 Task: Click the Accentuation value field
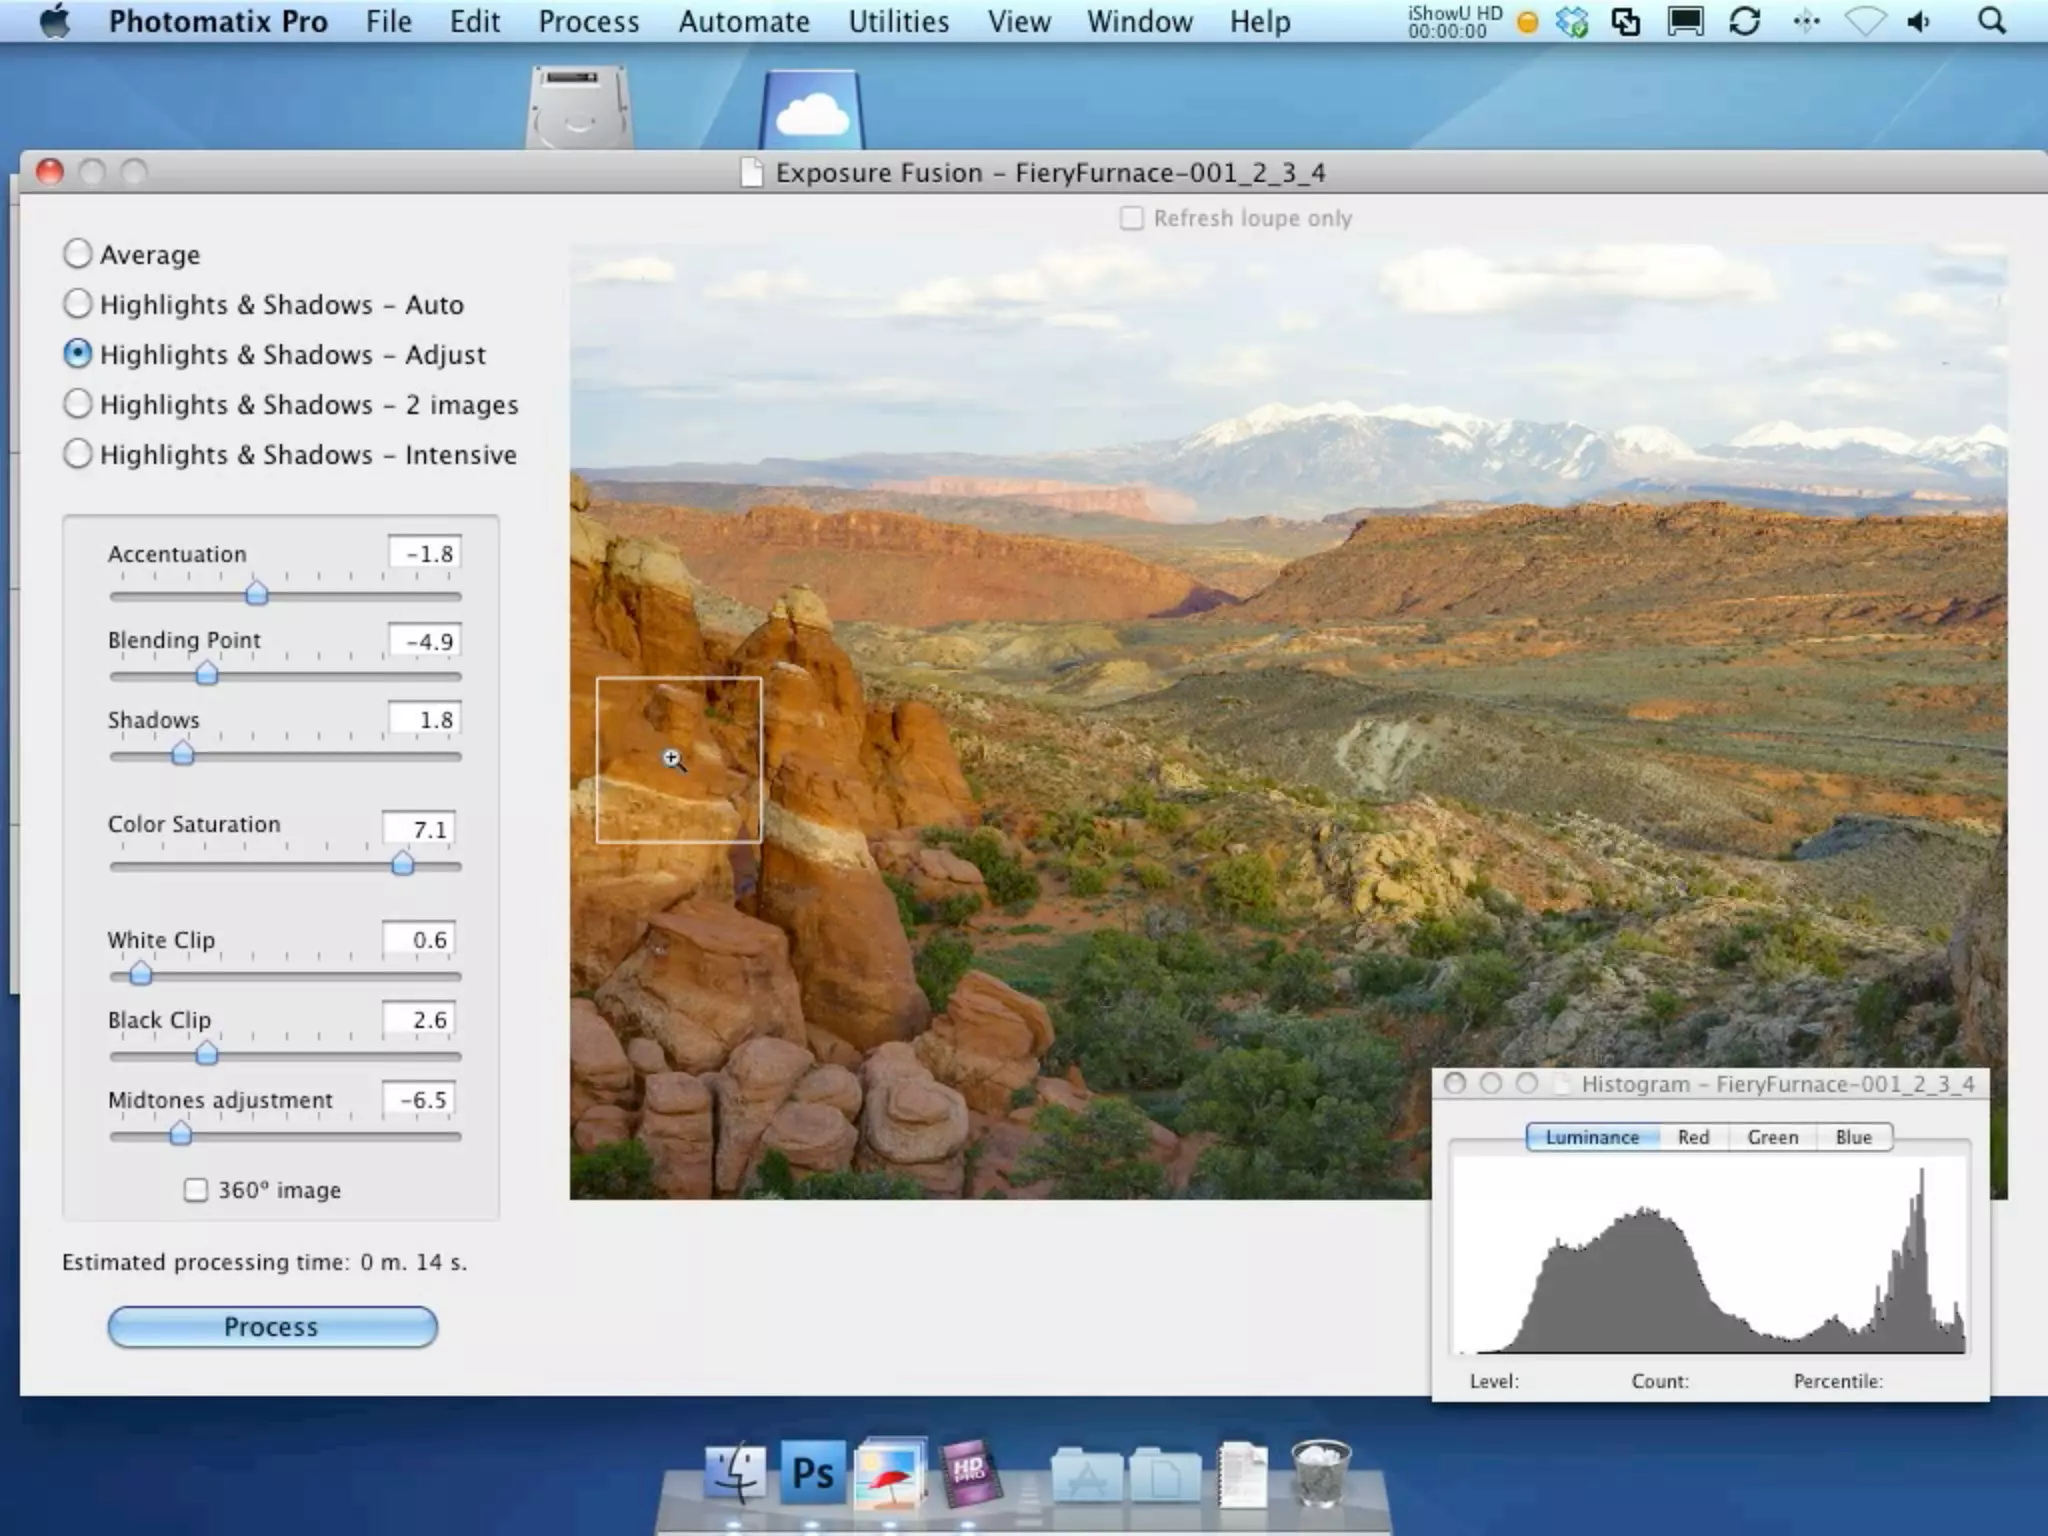click(425, 553)
